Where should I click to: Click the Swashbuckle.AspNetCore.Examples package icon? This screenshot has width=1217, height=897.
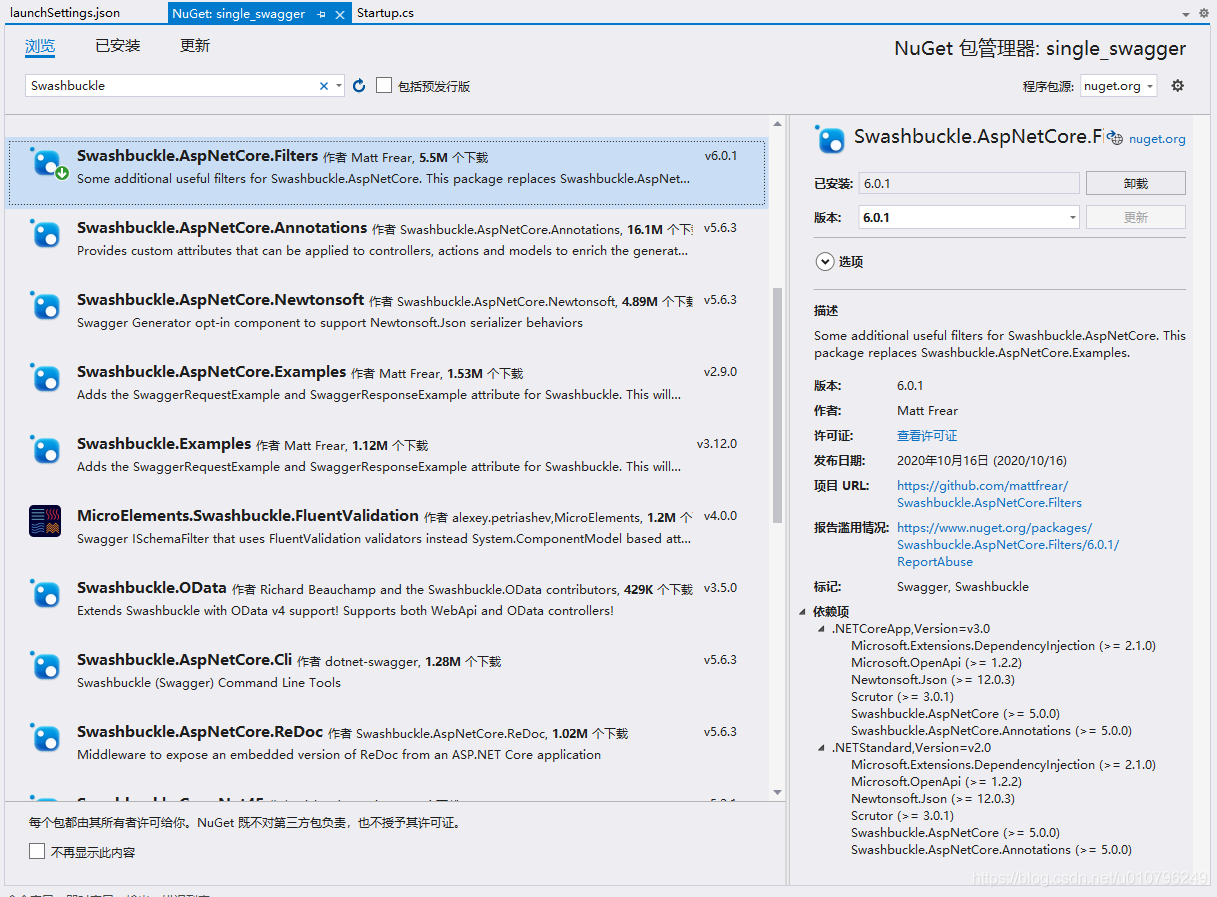coord(45,378)
